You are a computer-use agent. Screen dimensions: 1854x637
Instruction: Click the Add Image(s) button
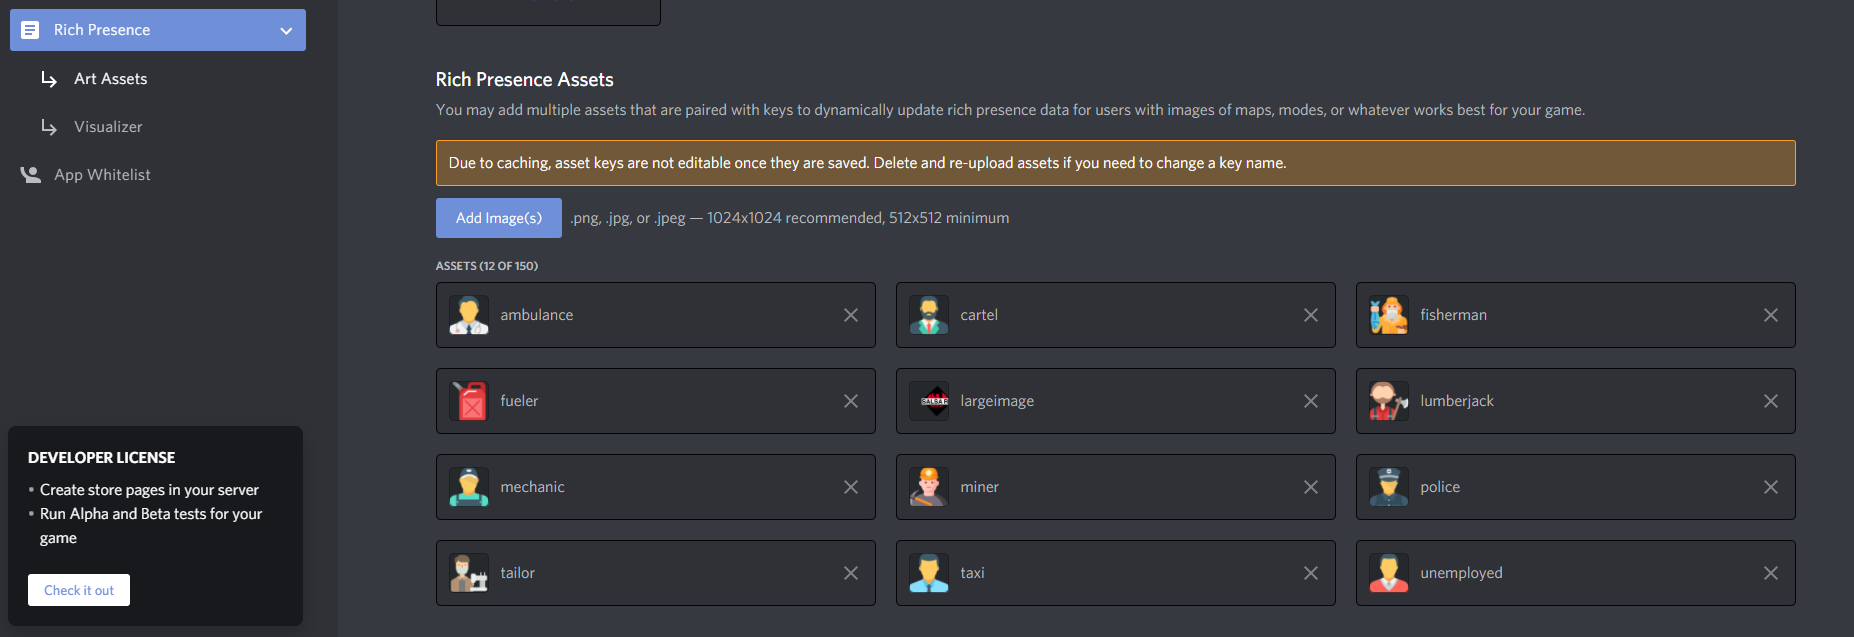coord(499,218)
